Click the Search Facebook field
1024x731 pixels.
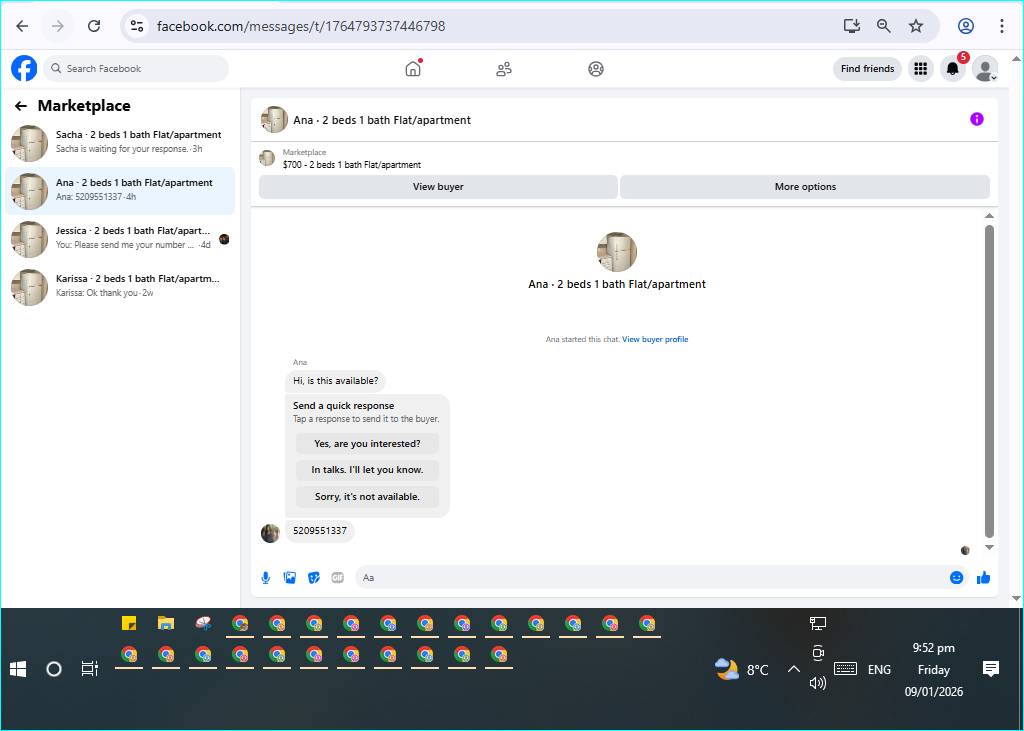136,69
